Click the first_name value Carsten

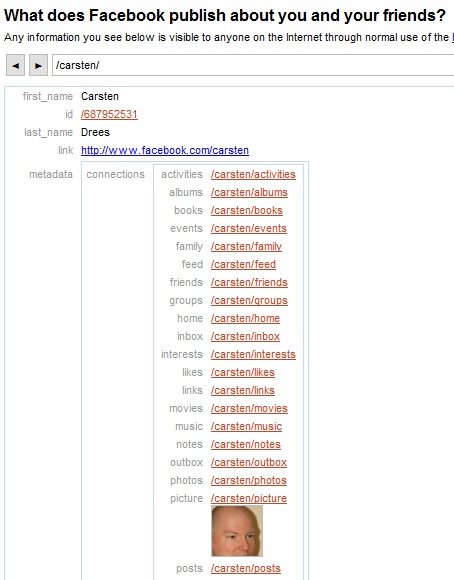tap(100, 96)
